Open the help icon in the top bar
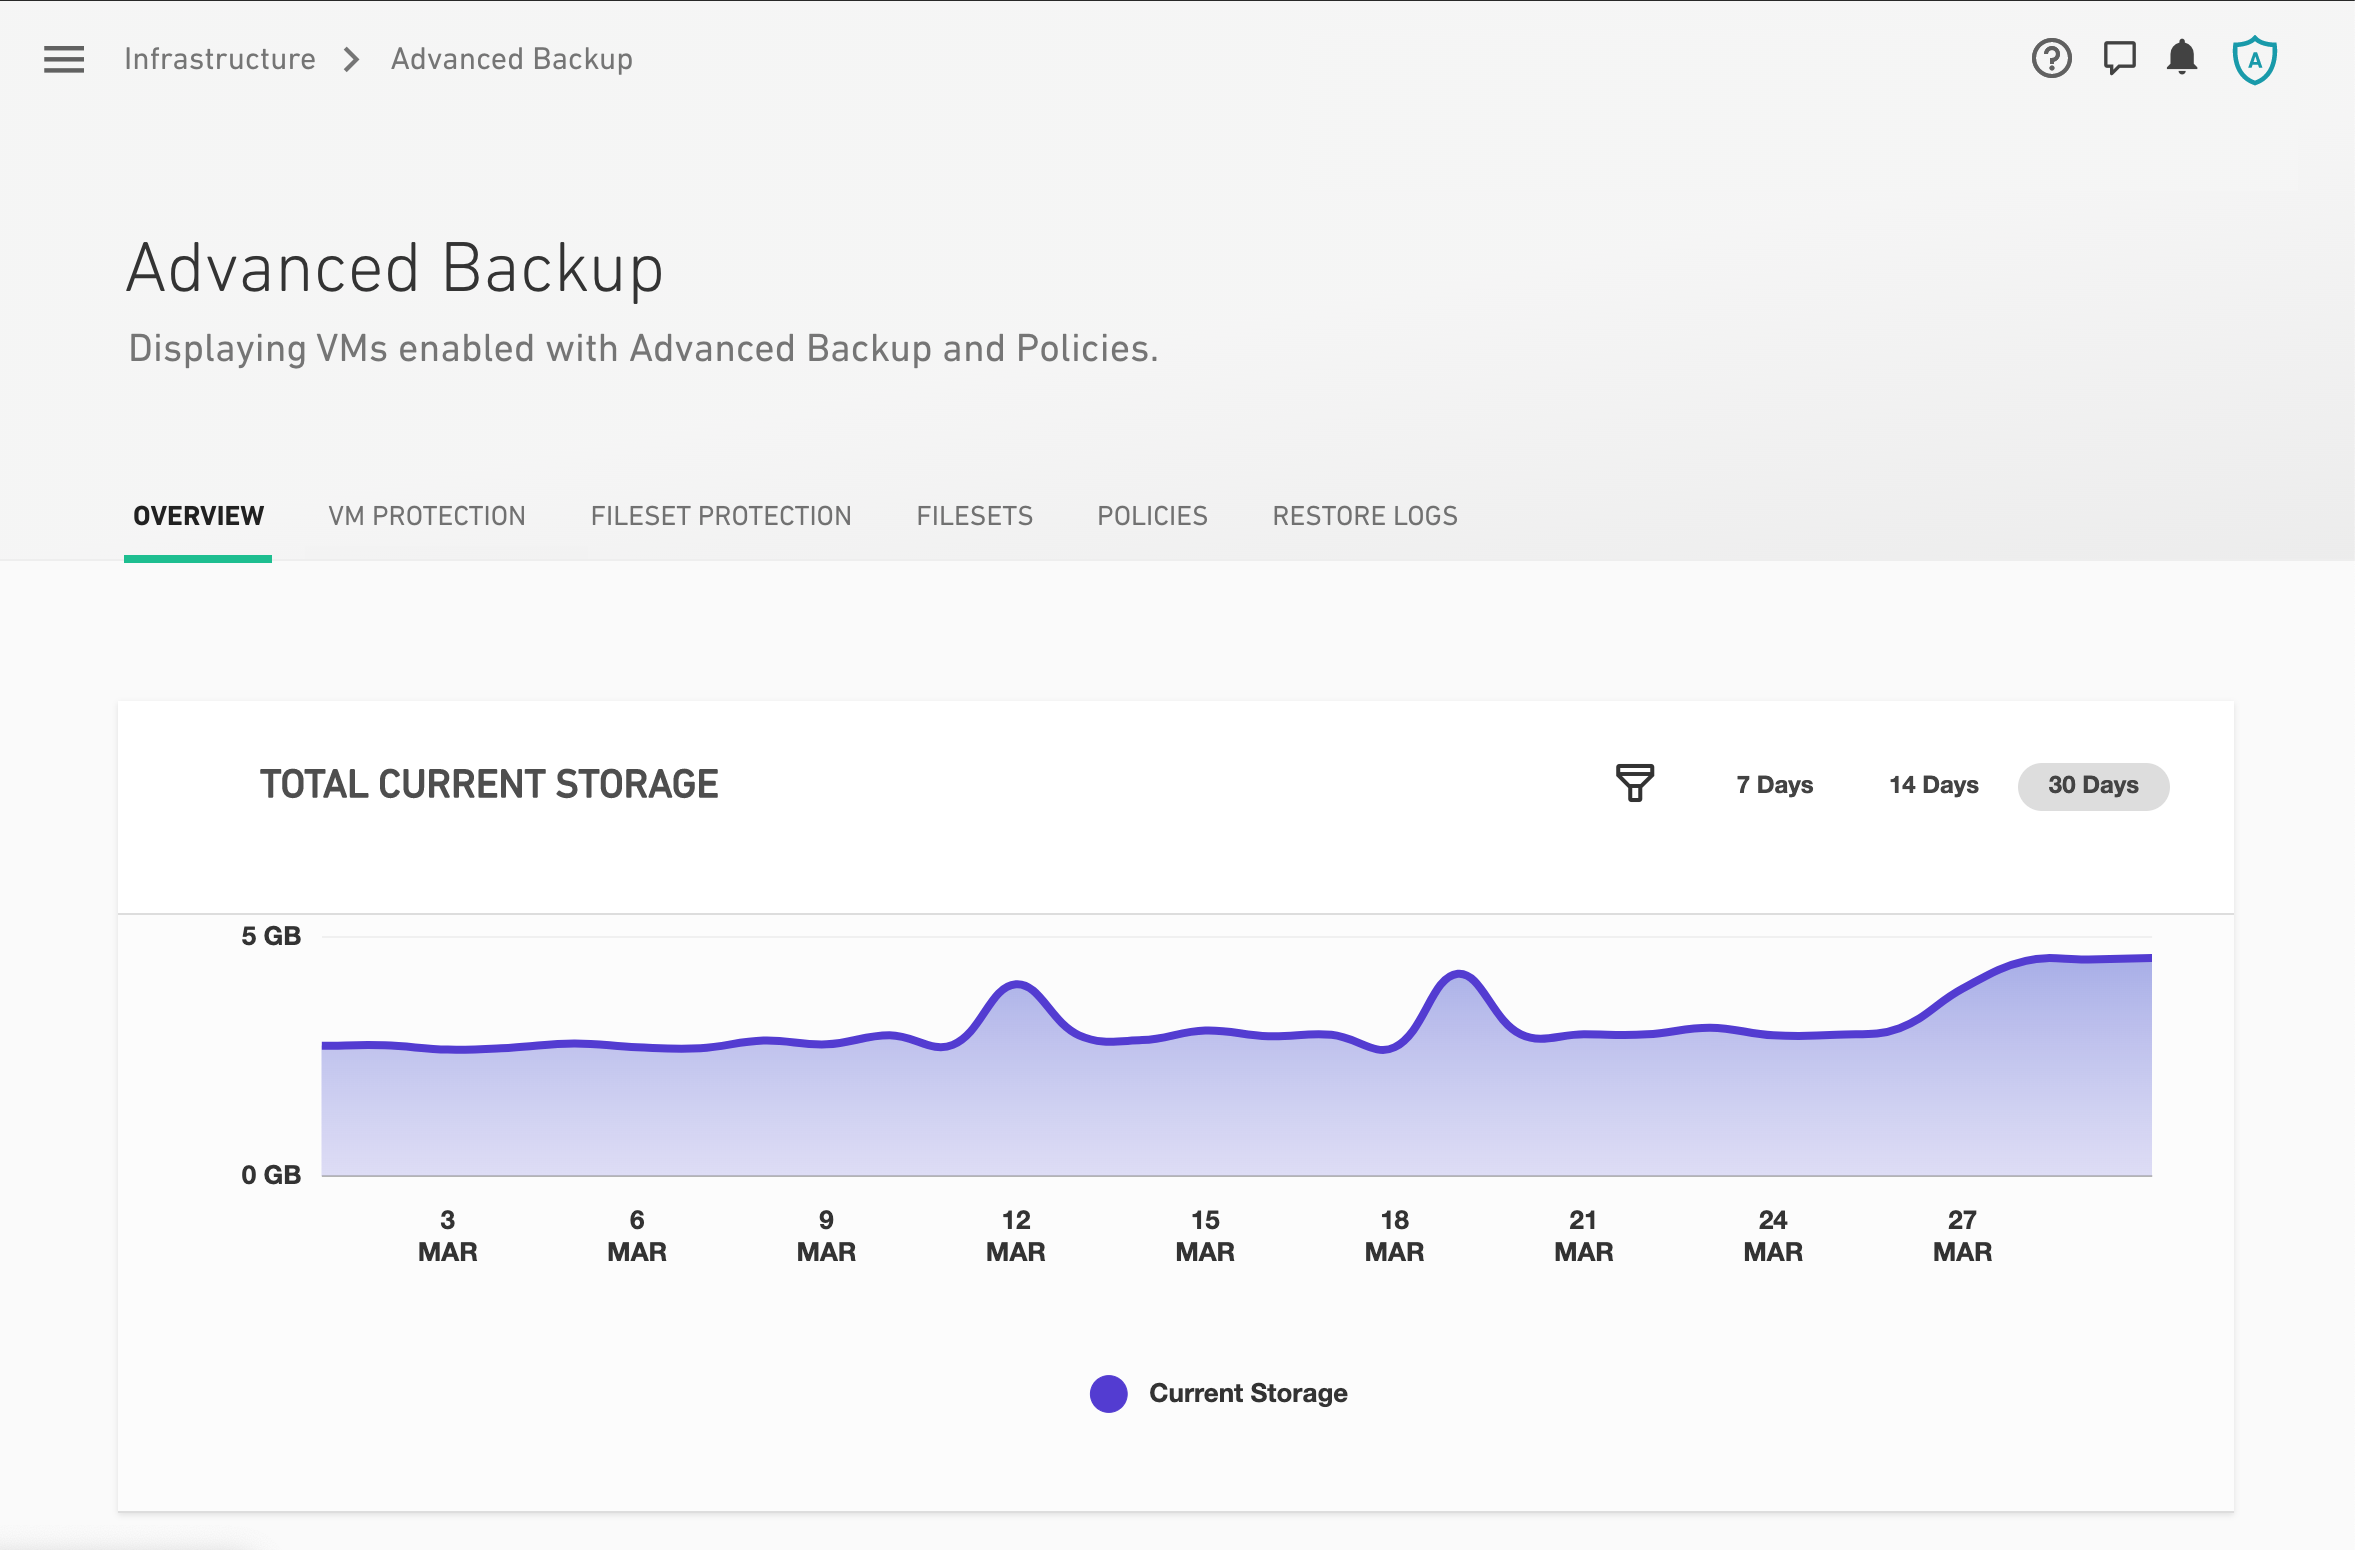Screen dimensions: 2355x1550 [x=2052, y=59]
